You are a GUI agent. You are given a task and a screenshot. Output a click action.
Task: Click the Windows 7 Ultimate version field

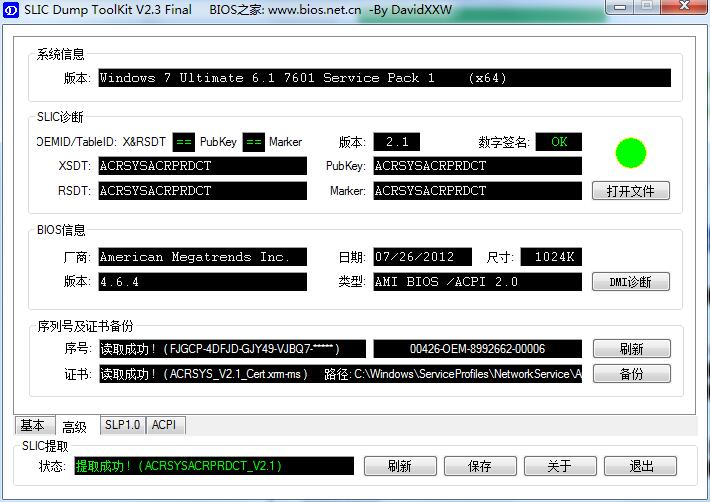point(384,78)
